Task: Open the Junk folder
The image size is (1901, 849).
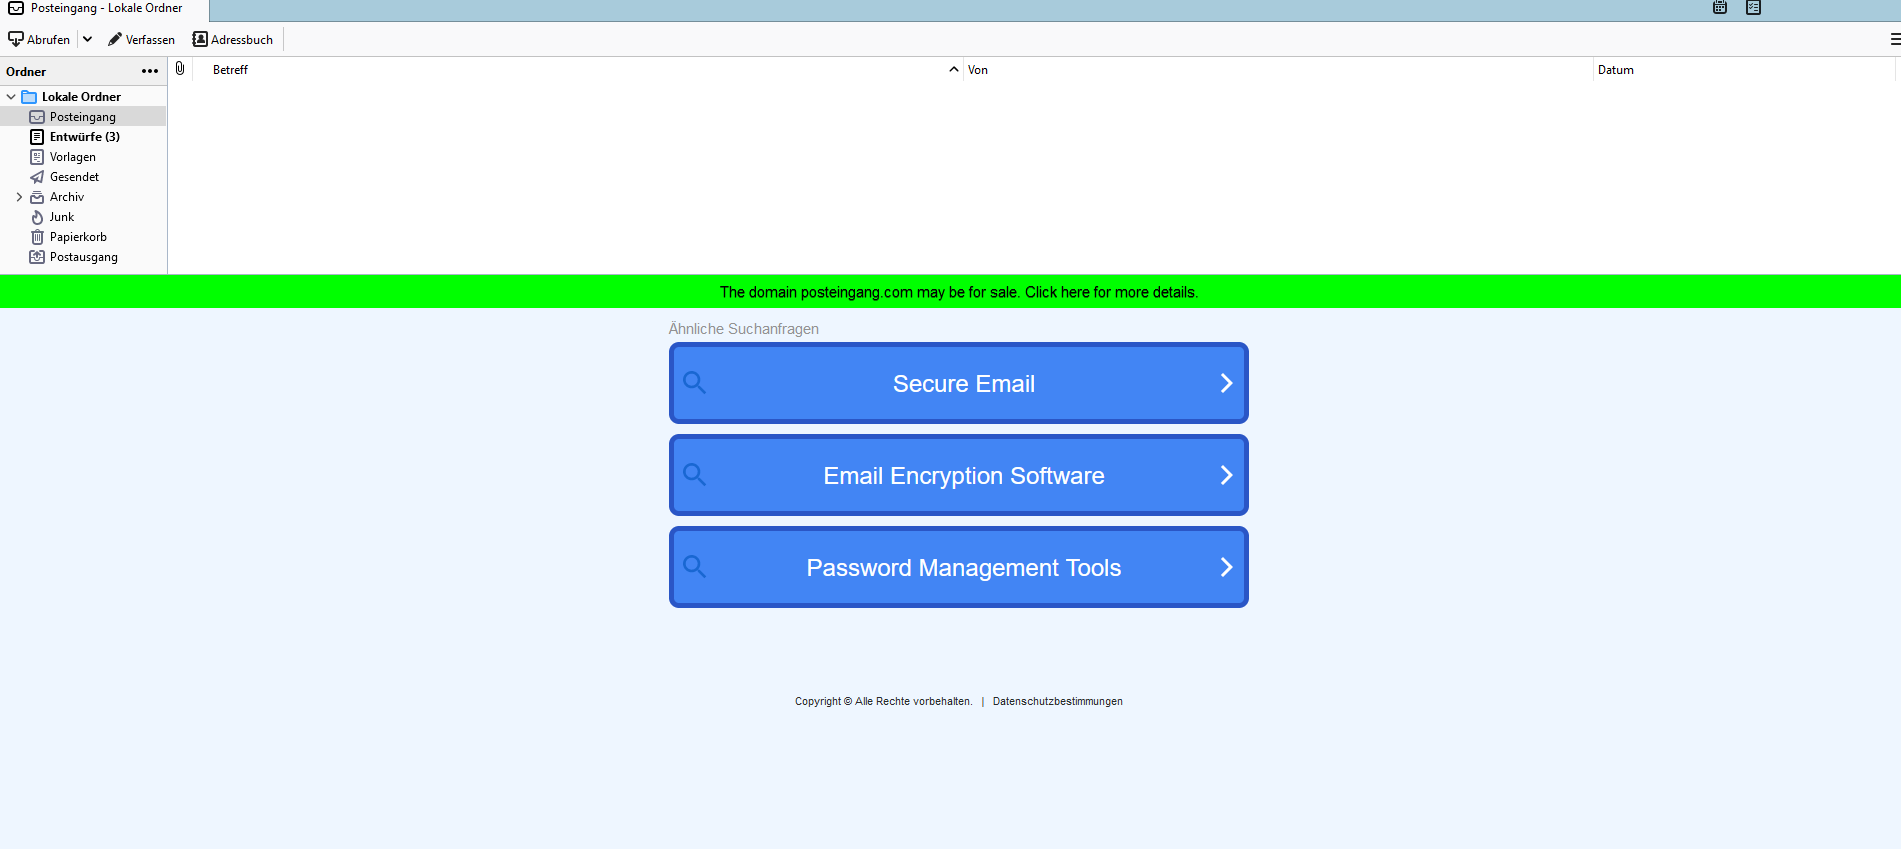Action: click(x=83, y=217)
